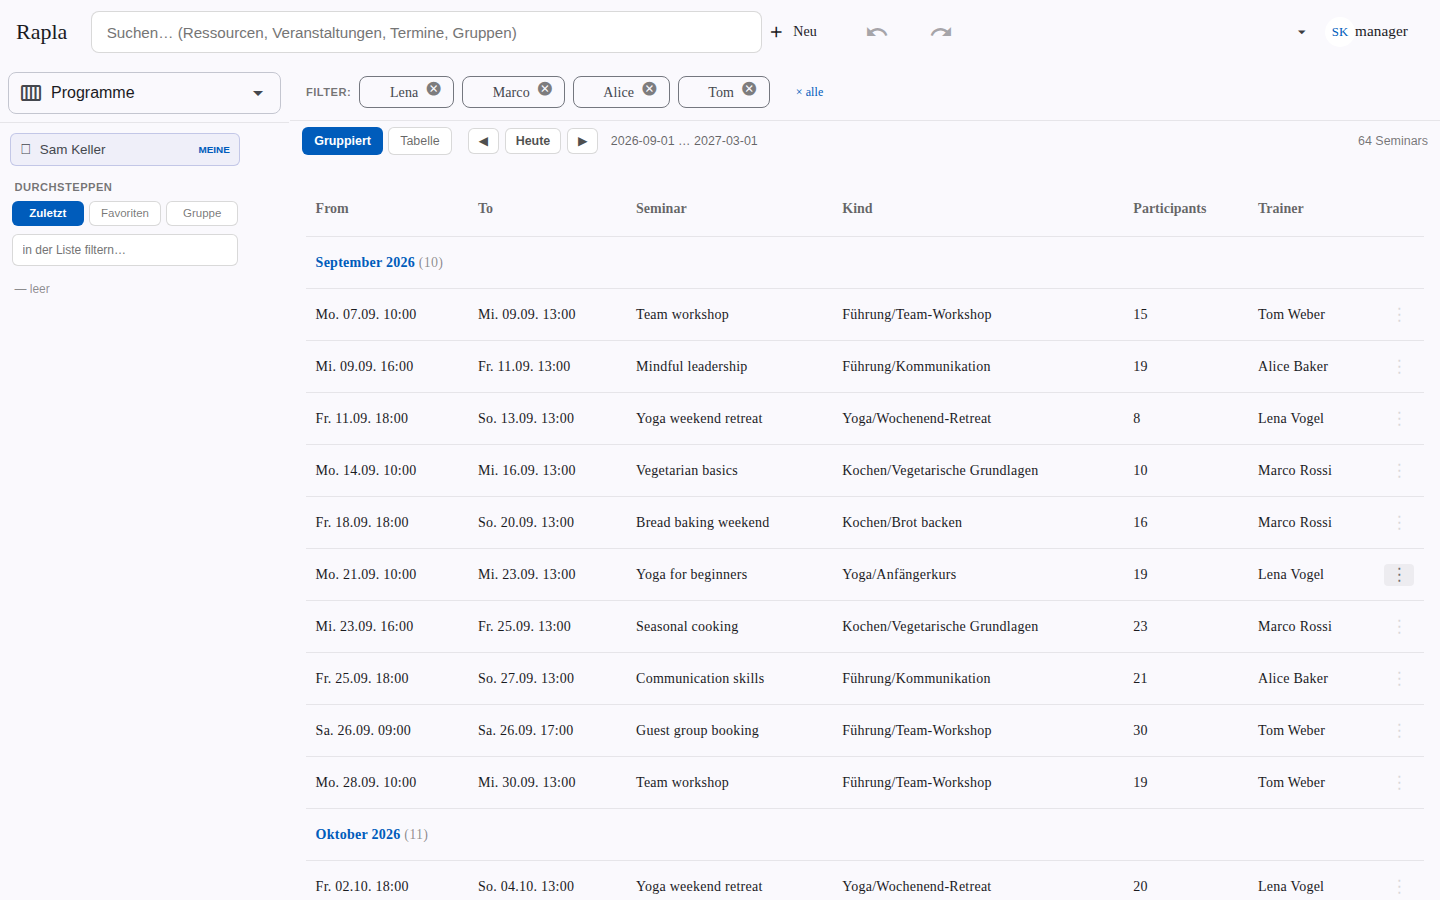Click the 64 Seminars count label
Image resolution: width=1440 pixels, height=900 pixels.
(x=1392, y=141)
